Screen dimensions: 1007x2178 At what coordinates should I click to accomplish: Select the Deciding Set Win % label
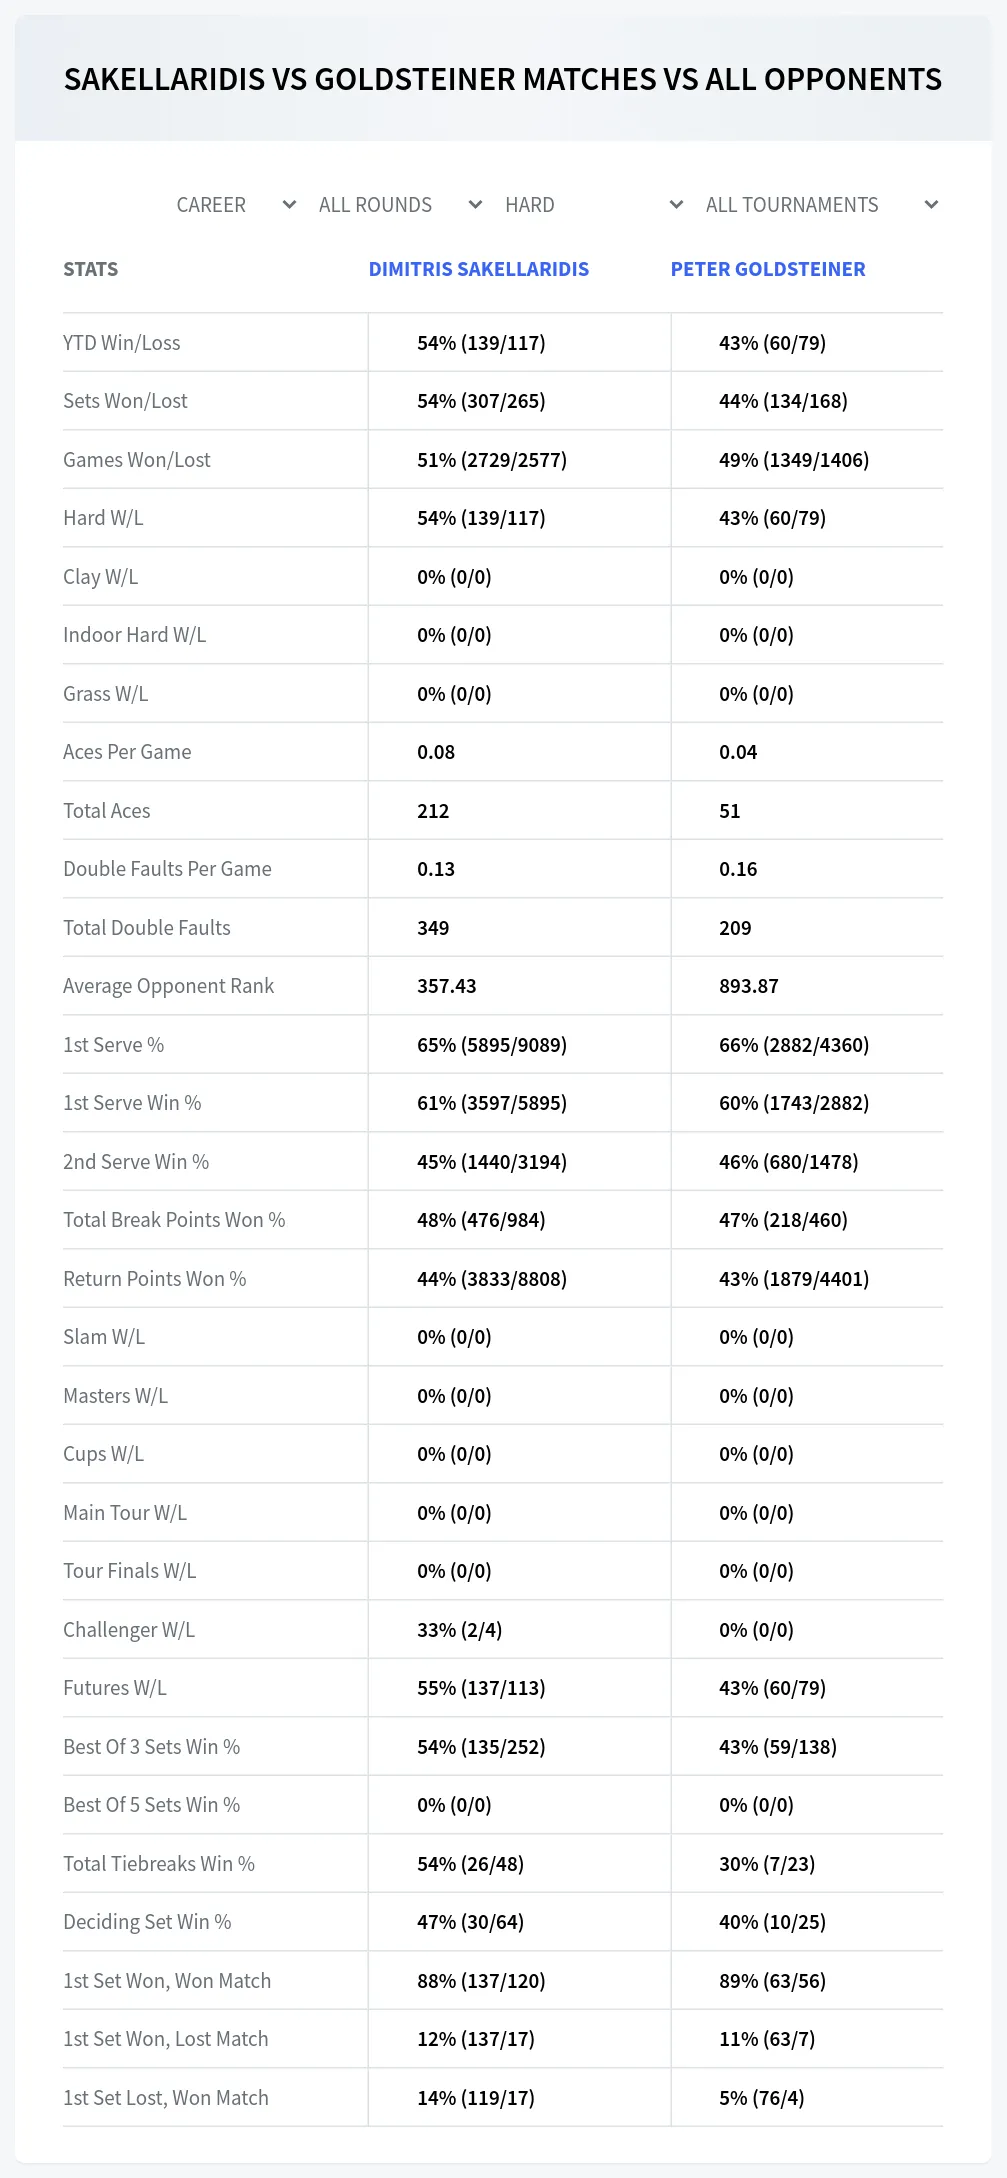147,1922
